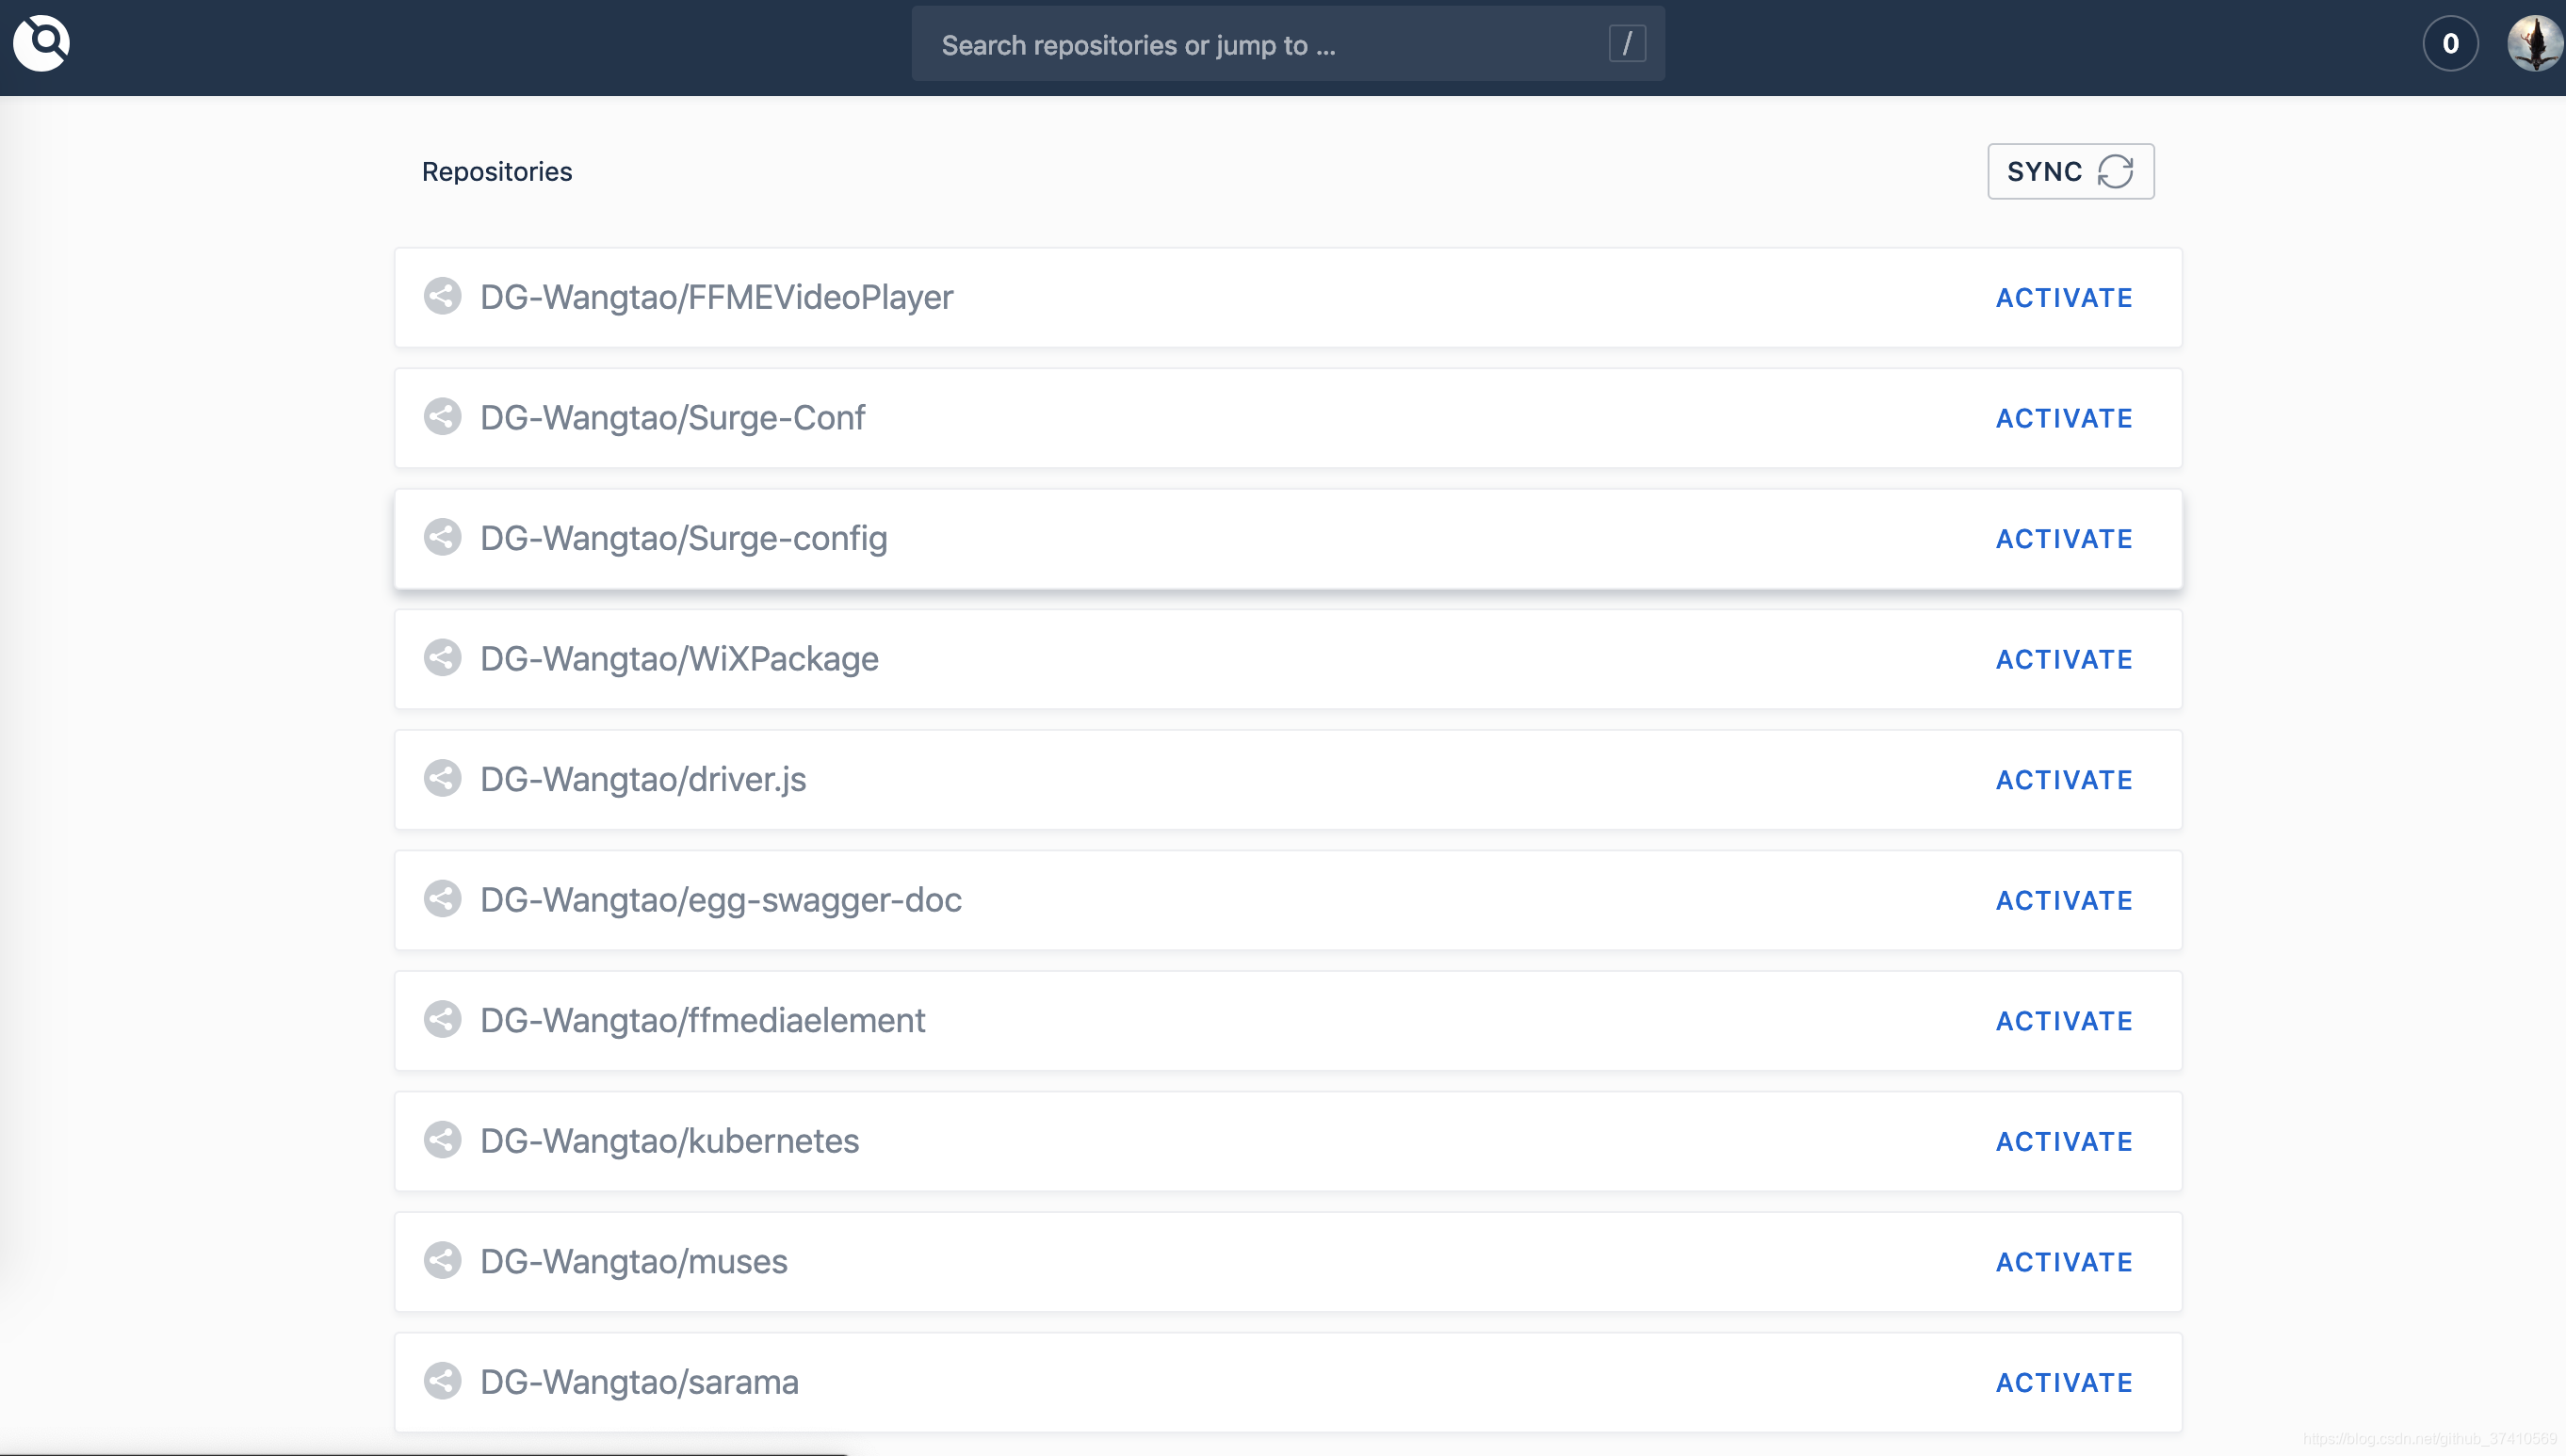The height and width of the screenshot is (1456, 2566).
Task: Click the repo icon beside Surge-Conf
Action: (442, 417)
